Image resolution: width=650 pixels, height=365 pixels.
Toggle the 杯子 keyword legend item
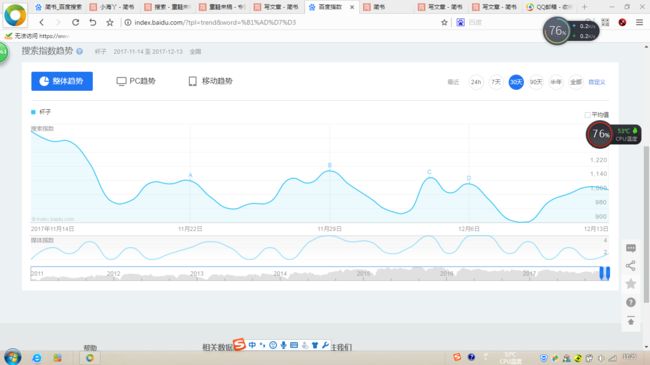(41, 112)
